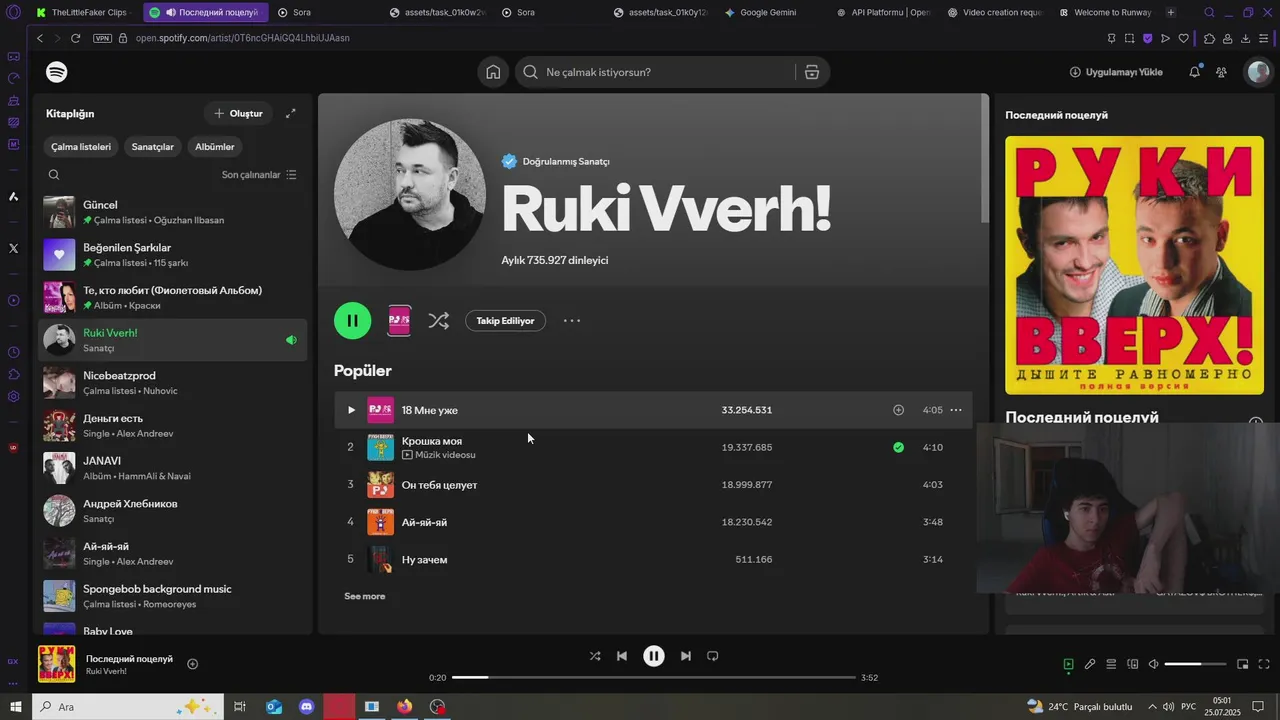This screenshot has width=1280, height=720.
Task: Open Он тебя целует track title
Action: [x=439, y=485]
